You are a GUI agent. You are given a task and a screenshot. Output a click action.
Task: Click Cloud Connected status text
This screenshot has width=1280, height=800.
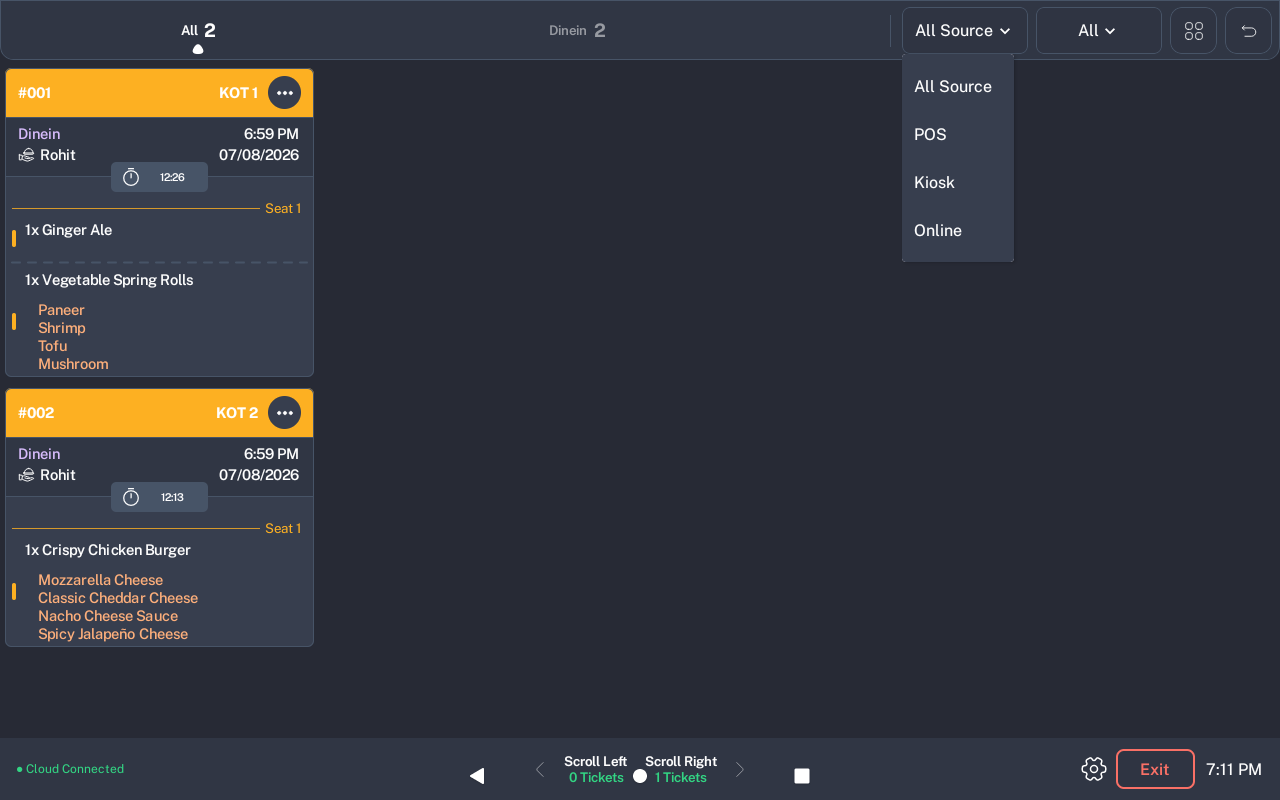click(75, 769)
